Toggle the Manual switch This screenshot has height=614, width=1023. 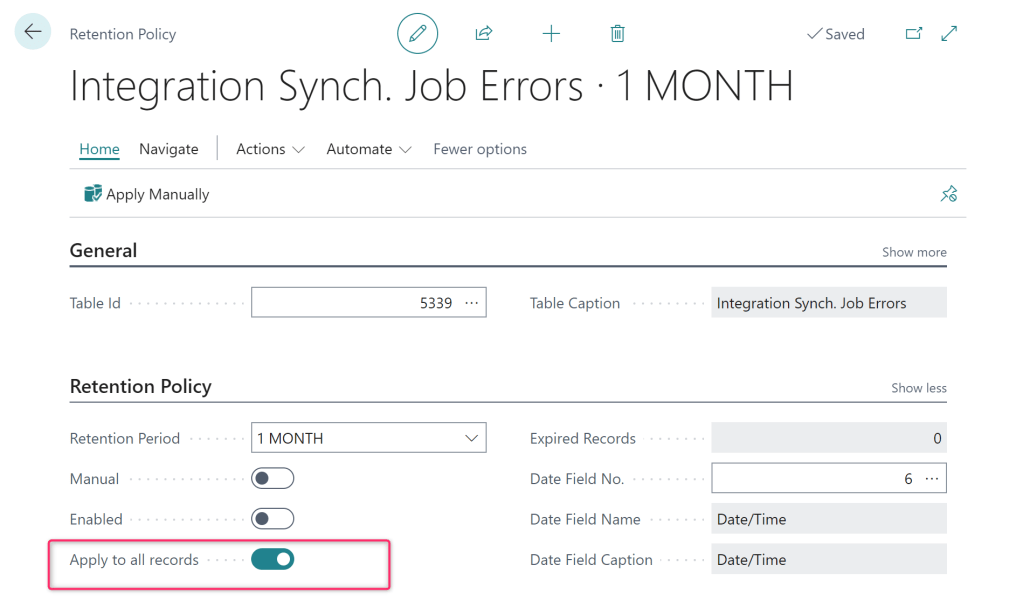coord(272,479)
